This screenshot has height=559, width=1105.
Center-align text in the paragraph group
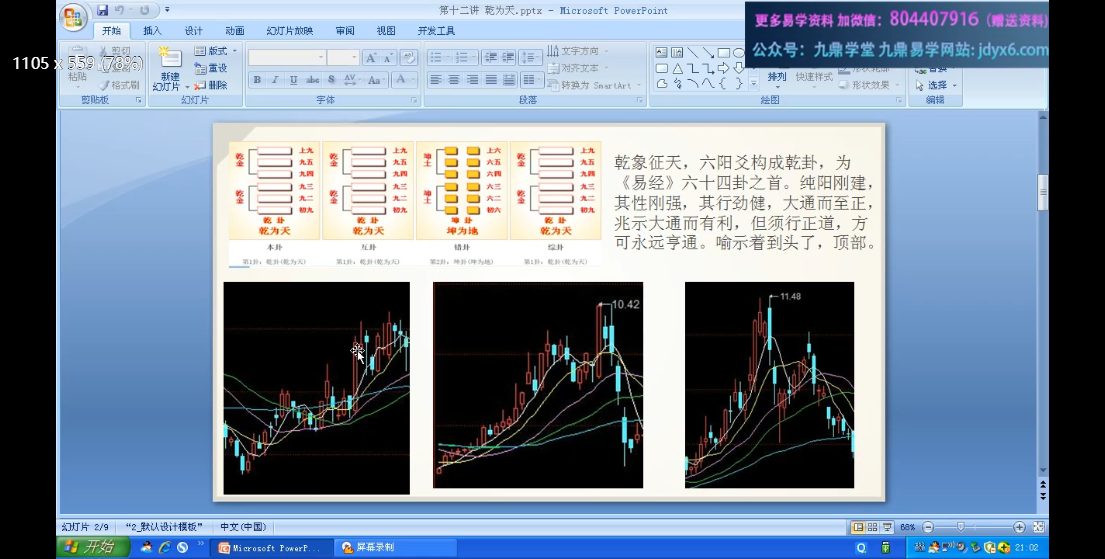pyautogui.click(x=453, y=80)
